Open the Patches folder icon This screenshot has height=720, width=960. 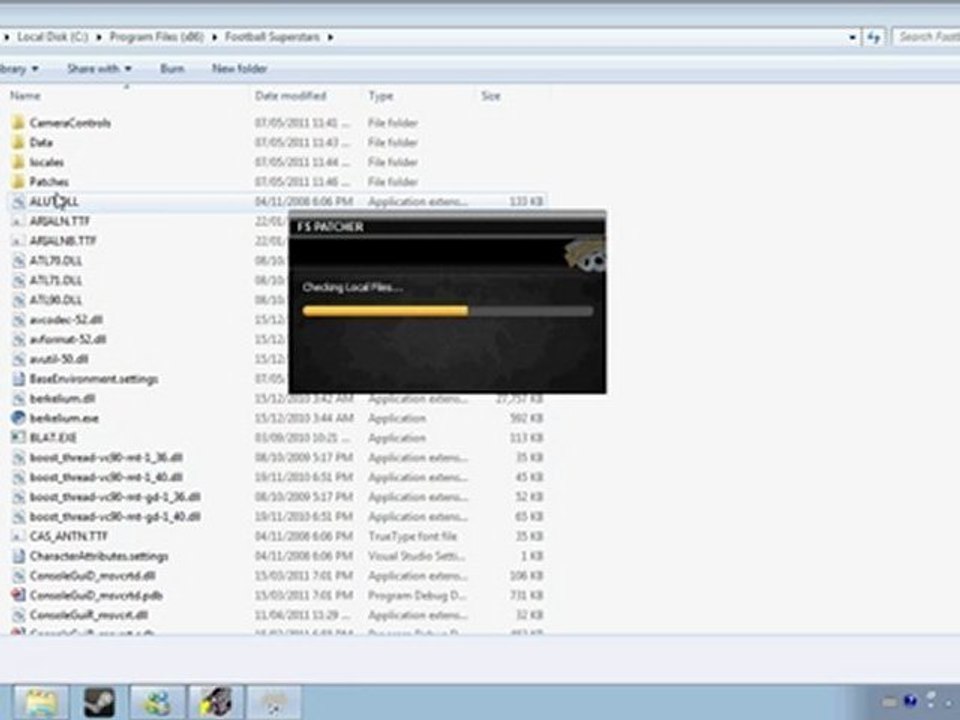pyautogui.click(x=18, y=182)
